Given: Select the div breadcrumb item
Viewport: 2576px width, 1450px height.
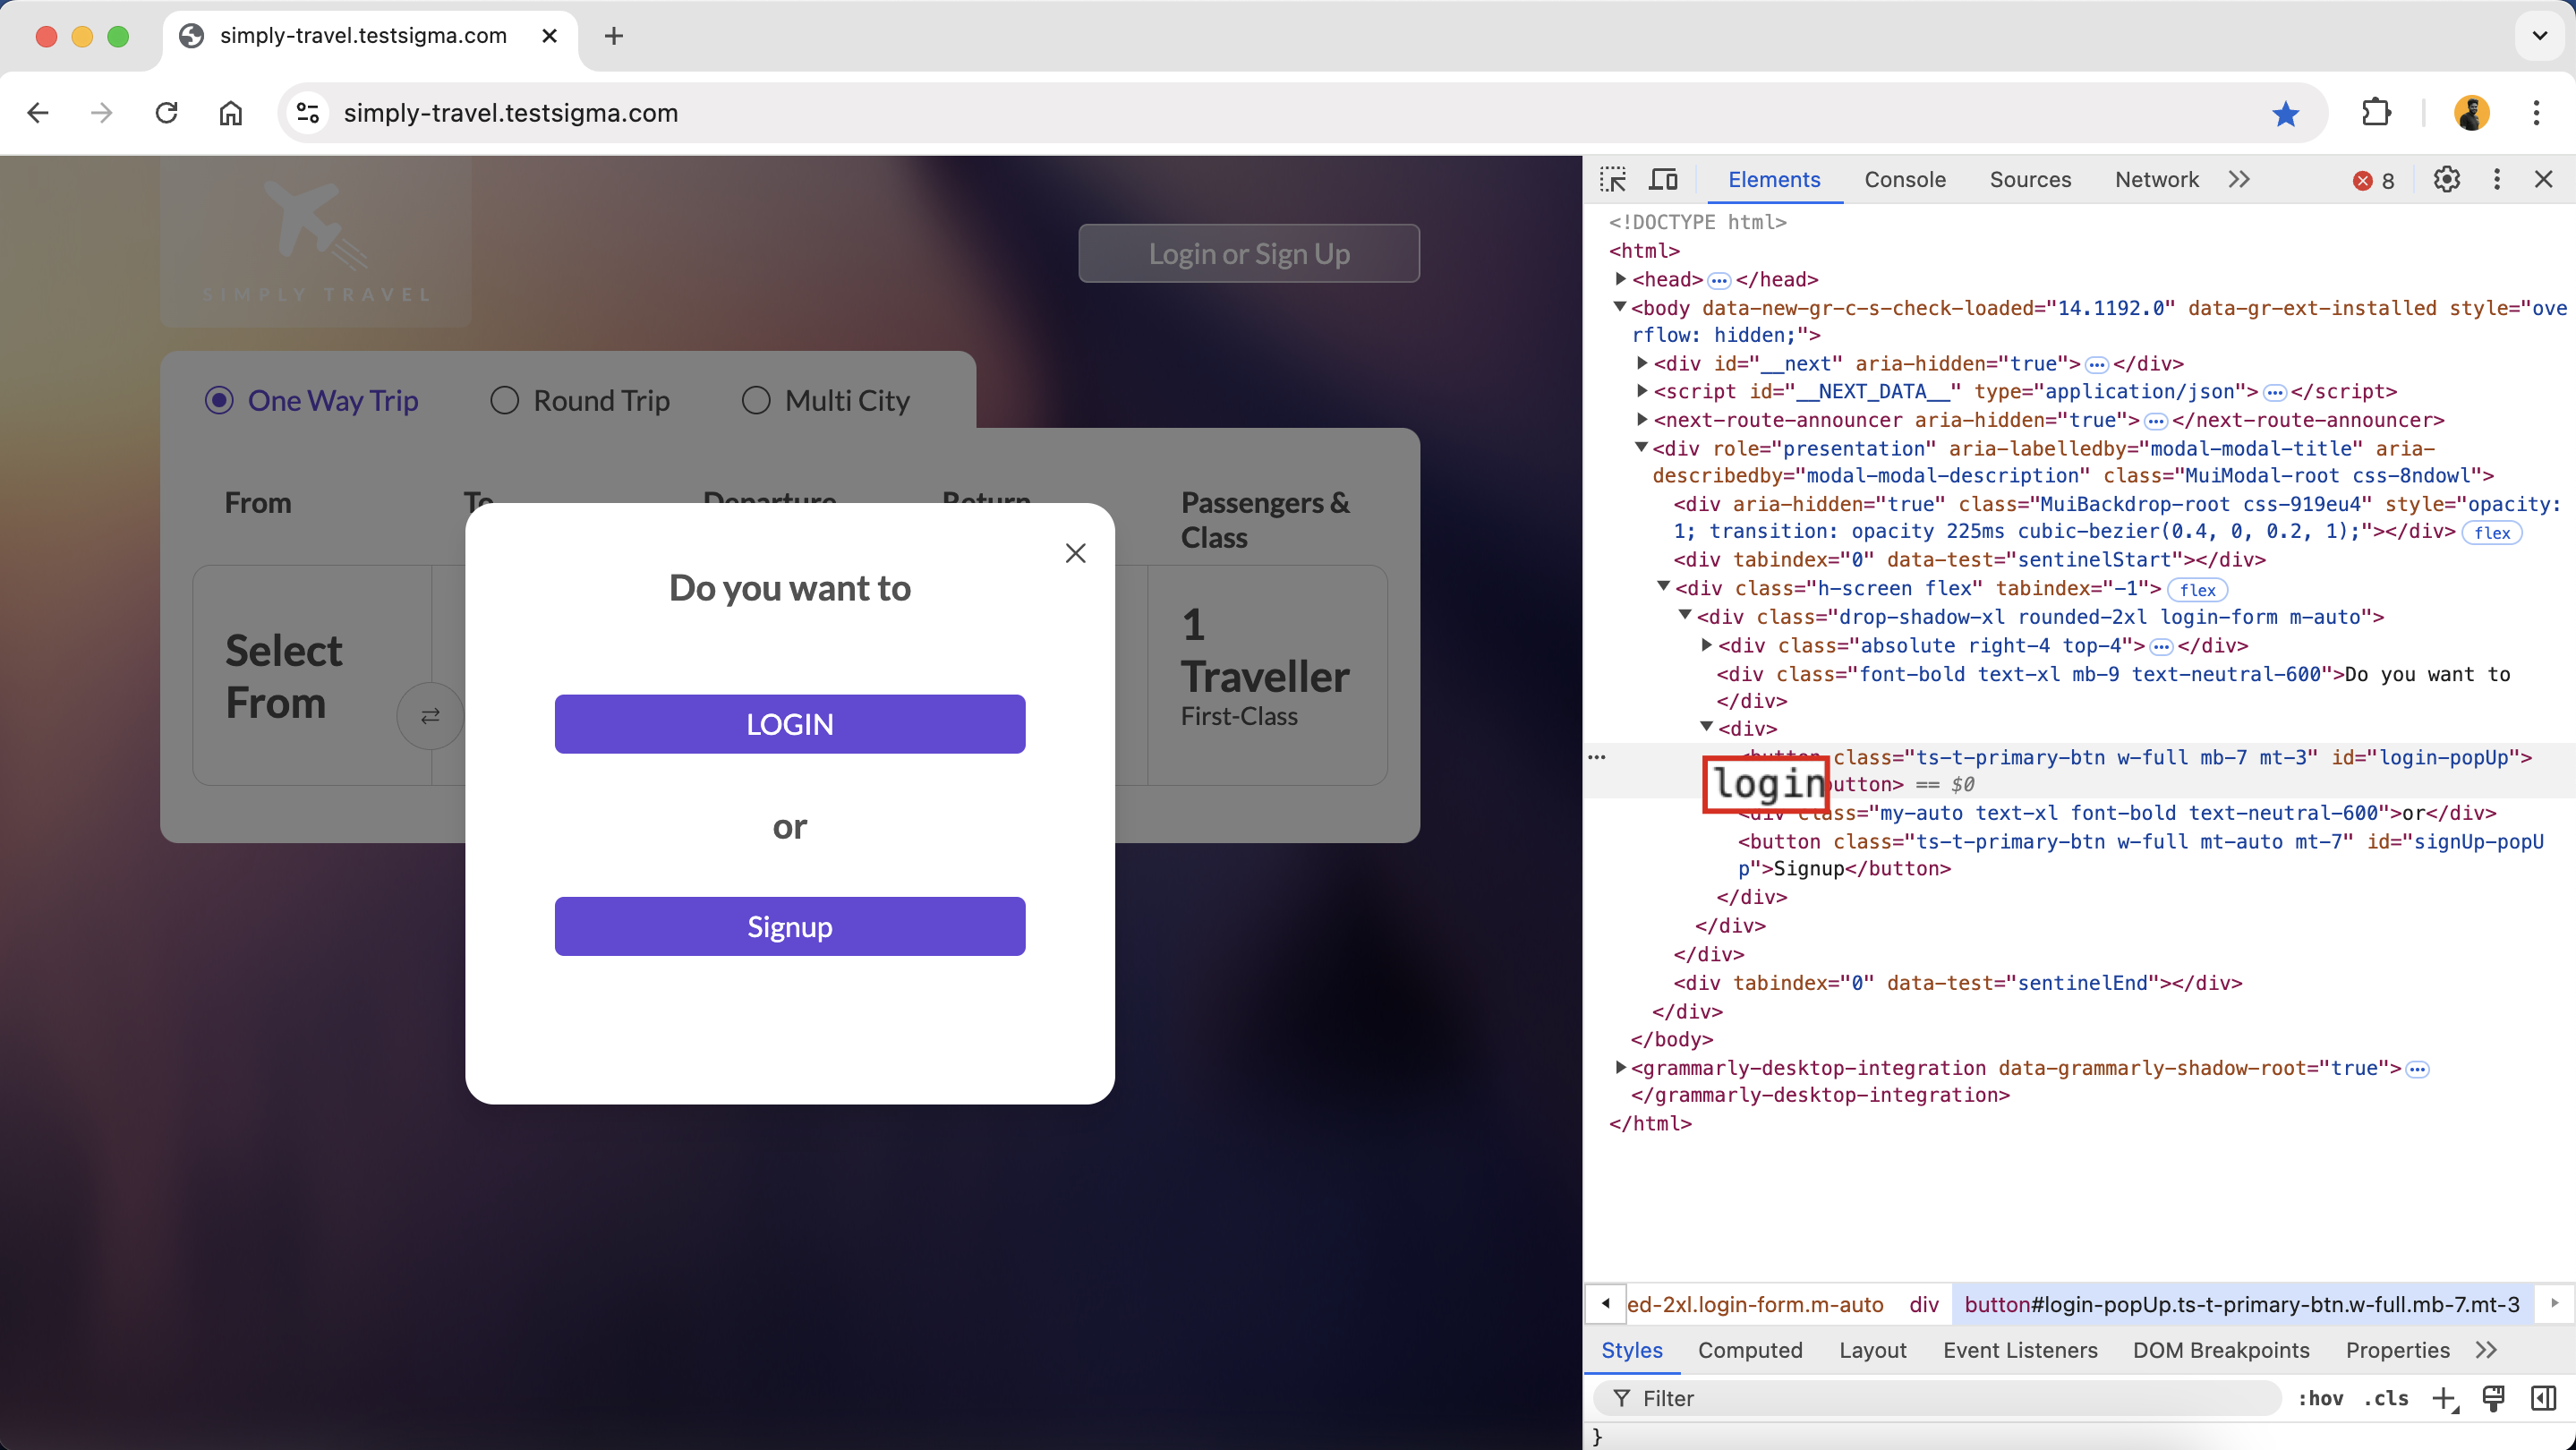Looking at the screenshot, I should coord(1924,1304).
